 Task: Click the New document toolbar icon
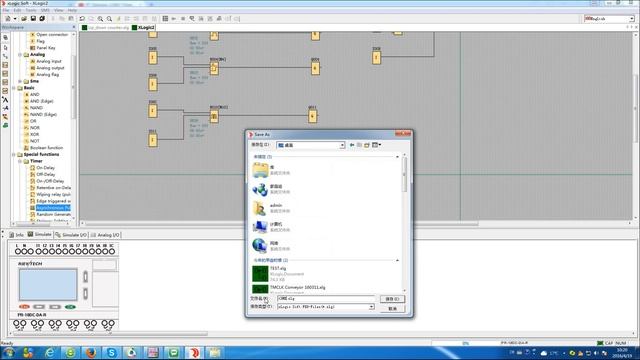(8, 19)
